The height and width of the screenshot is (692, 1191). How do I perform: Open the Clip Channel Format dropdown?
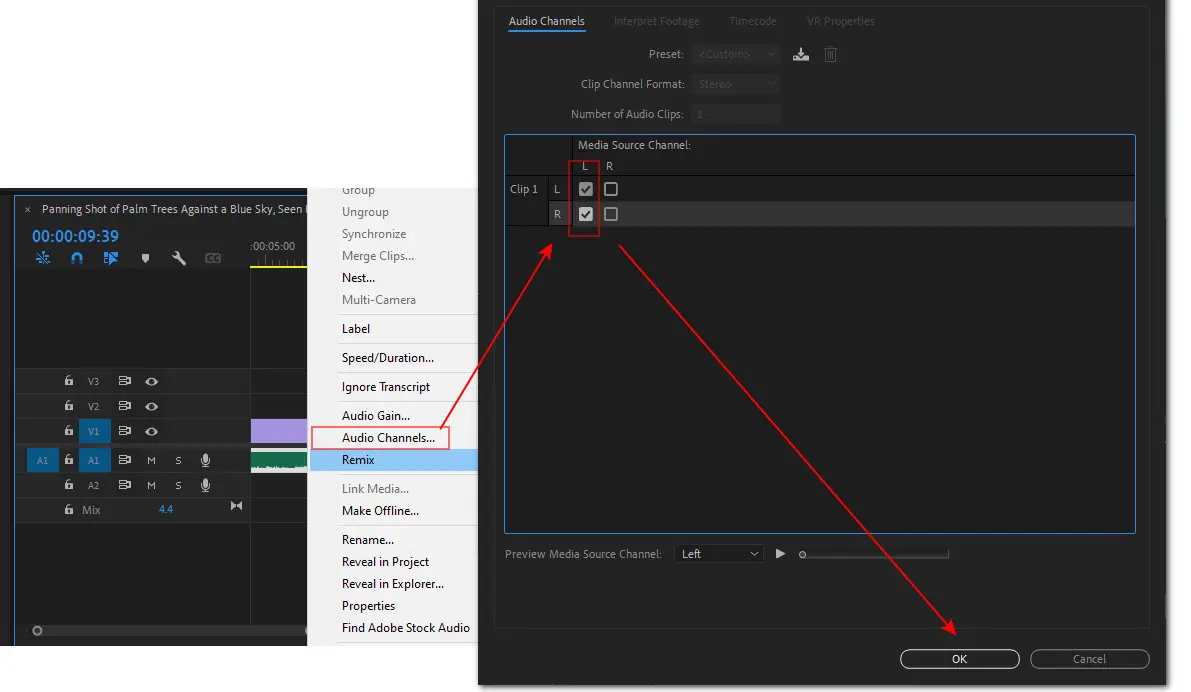(736, 84)
